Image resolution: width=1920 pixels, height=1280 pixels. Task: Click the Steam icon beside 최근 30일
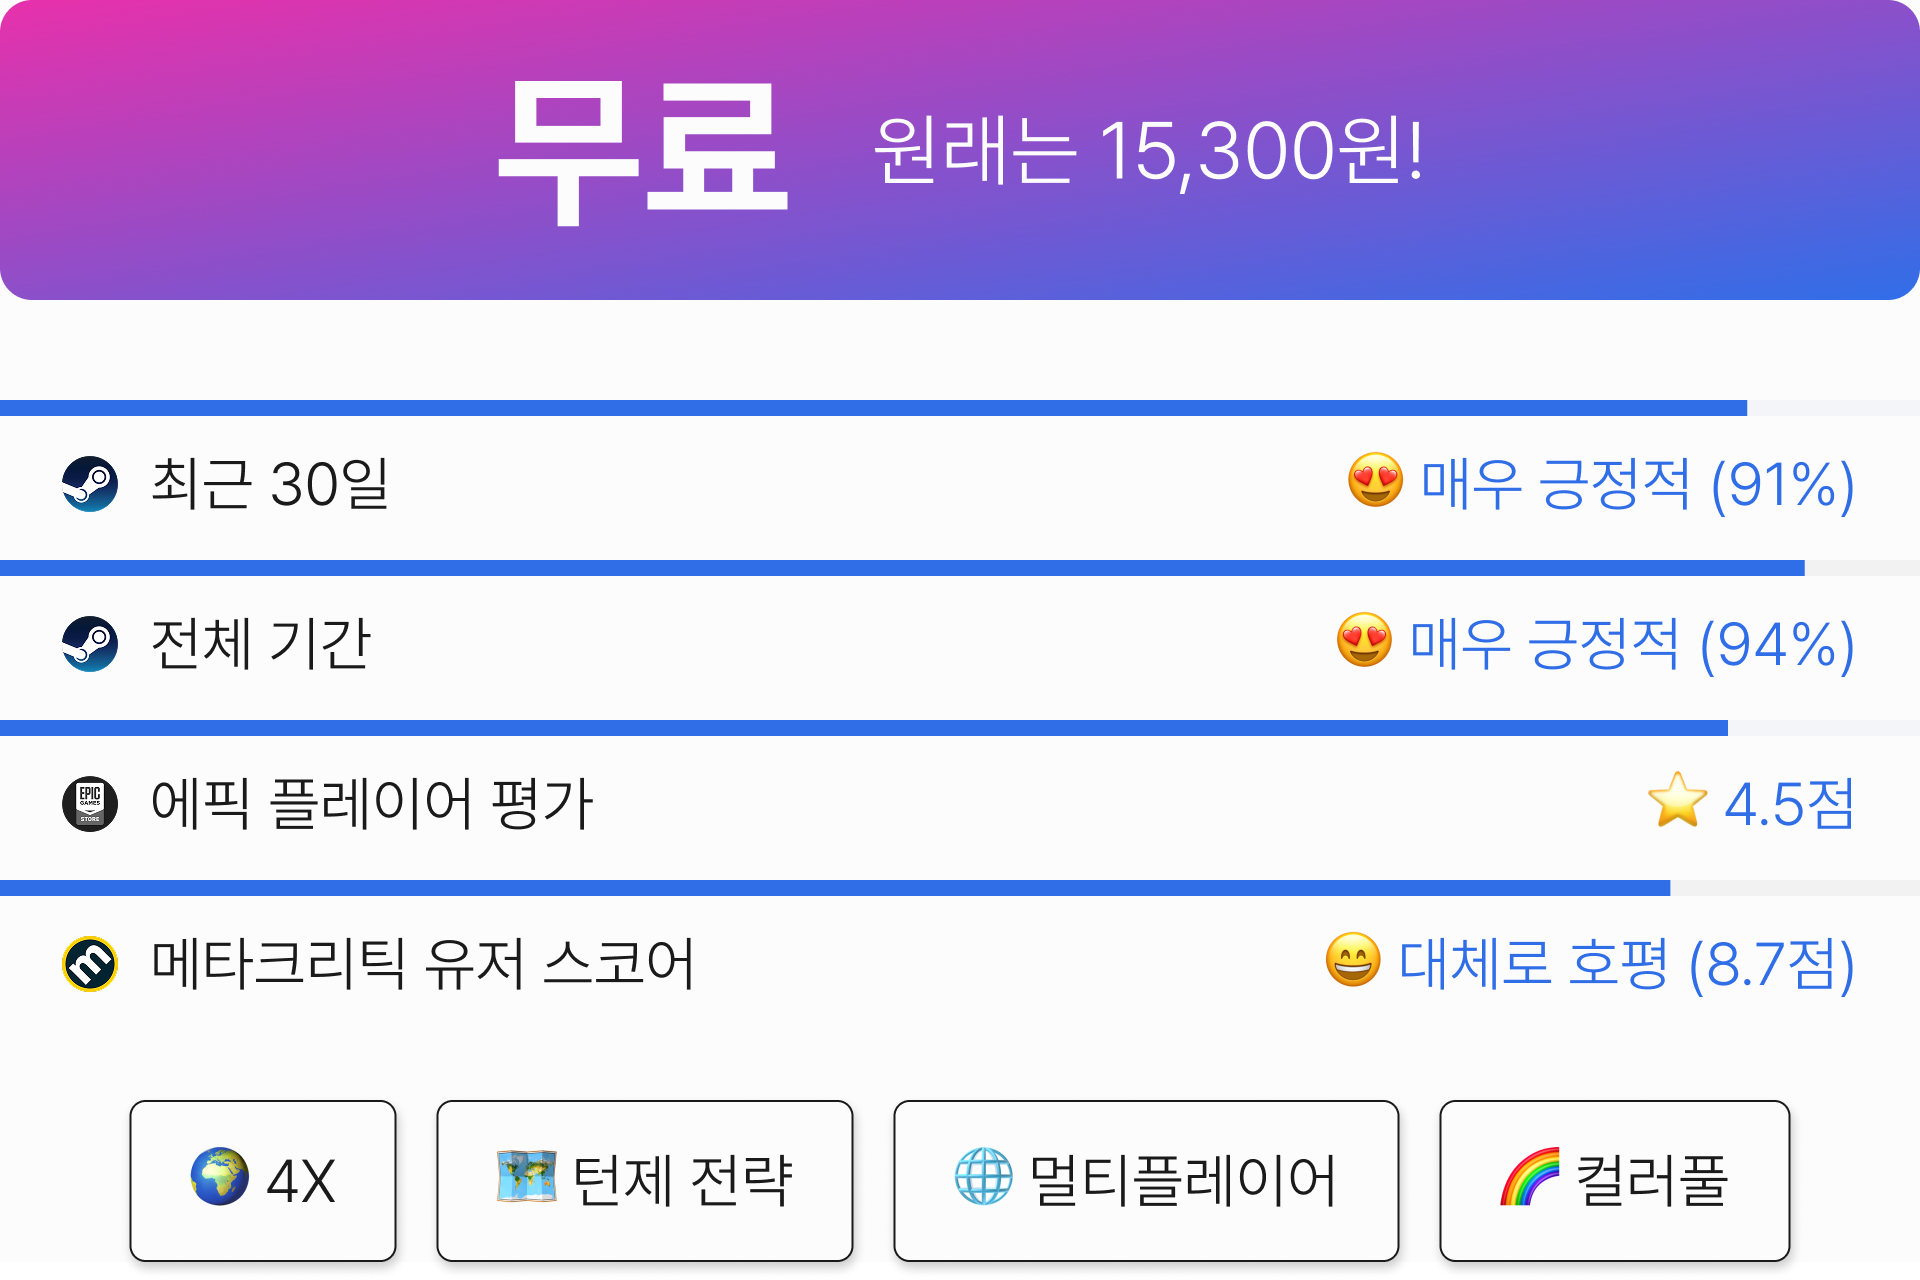tap(90, 484)
